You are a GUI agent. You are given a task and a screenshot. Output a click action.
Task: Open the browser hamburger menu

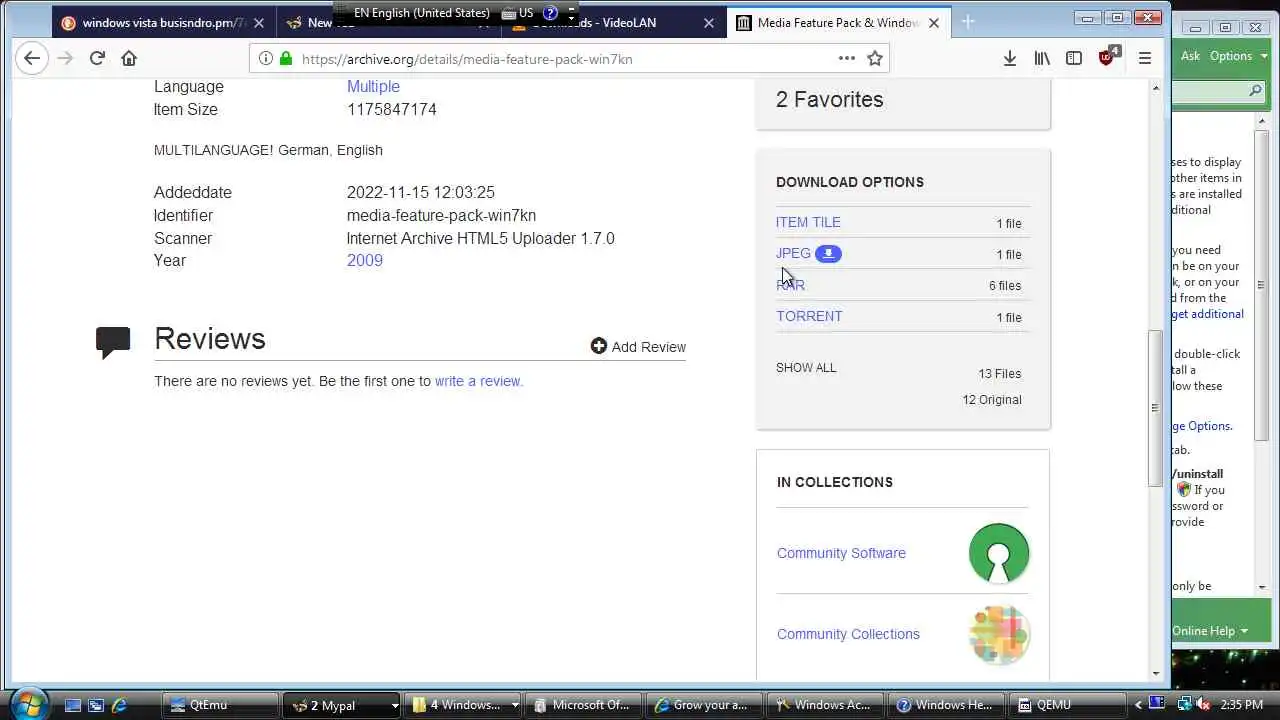1145,59
